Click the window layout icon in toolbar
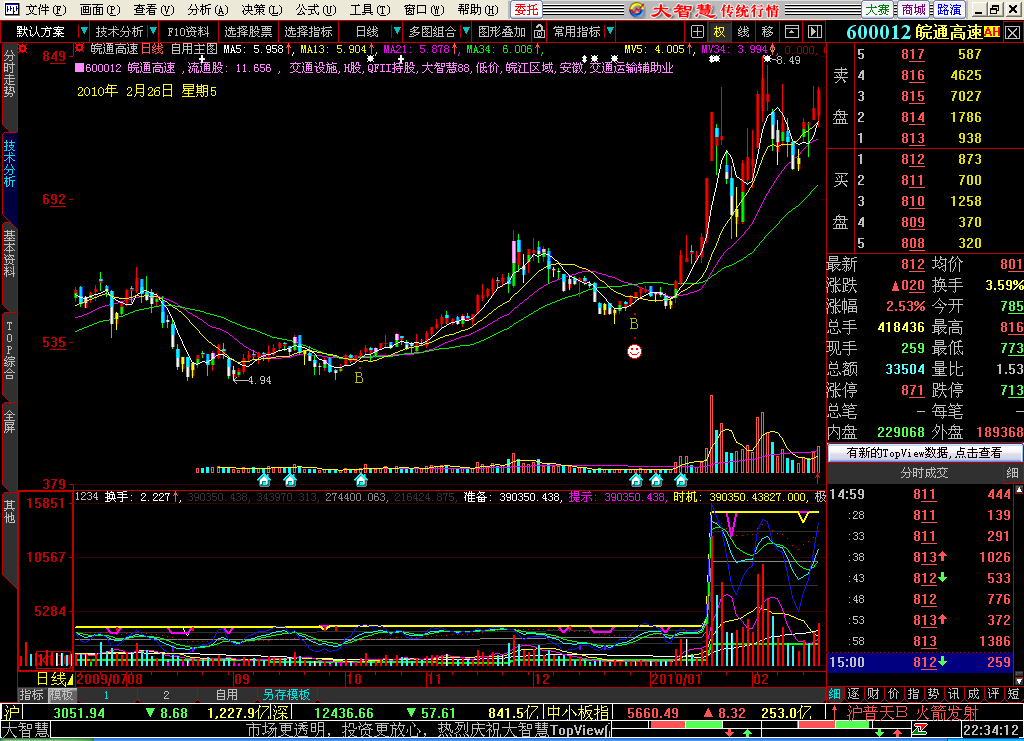This screenshot has width=1024, height=741. click(792, 31)
